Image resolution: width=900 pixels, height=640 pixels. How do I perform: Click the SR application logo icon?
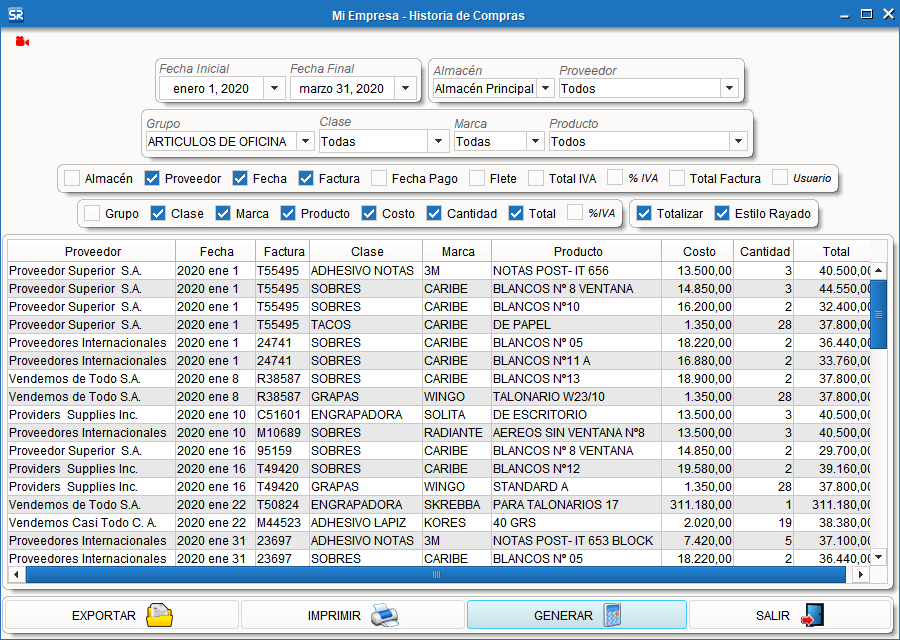click(15, 15)
